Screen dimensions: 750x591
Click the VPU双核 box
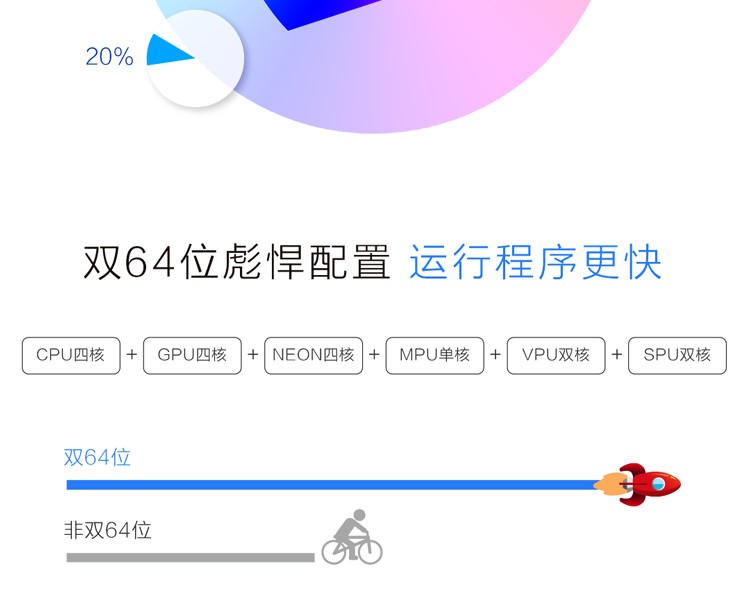[x=556, y=355]
